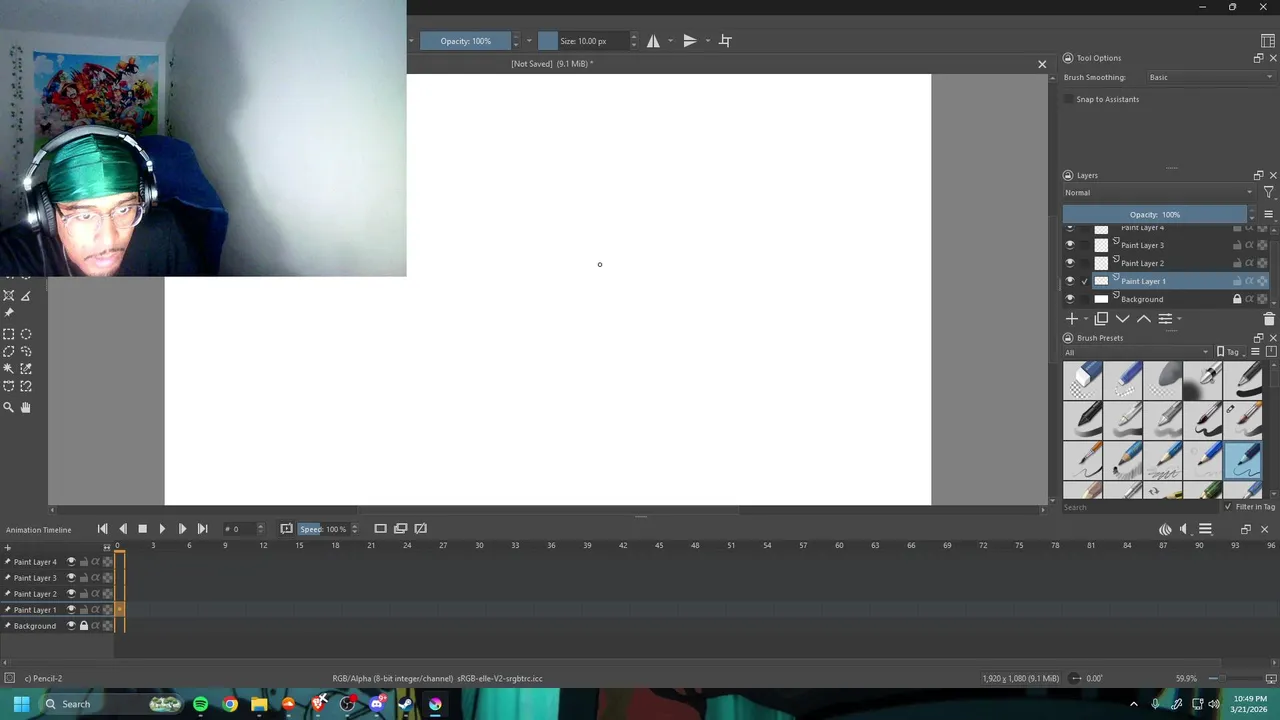The height and width of the screenshot is (720, 1280).
Task: Open the horizontal mirror options dropdown
Action: (x=670, y=41)
